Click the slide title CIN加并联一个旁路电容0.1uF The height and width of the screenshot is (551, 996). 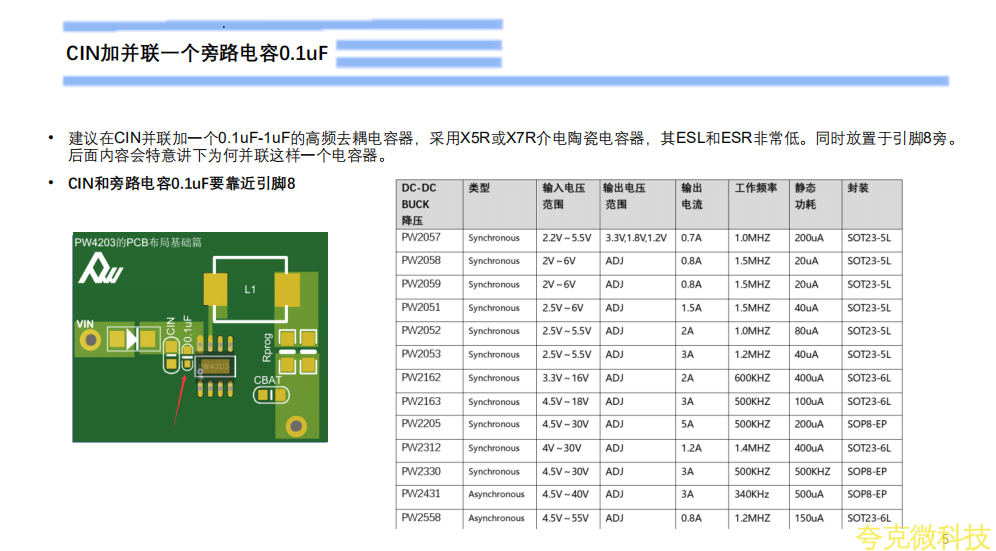point(197,54)
